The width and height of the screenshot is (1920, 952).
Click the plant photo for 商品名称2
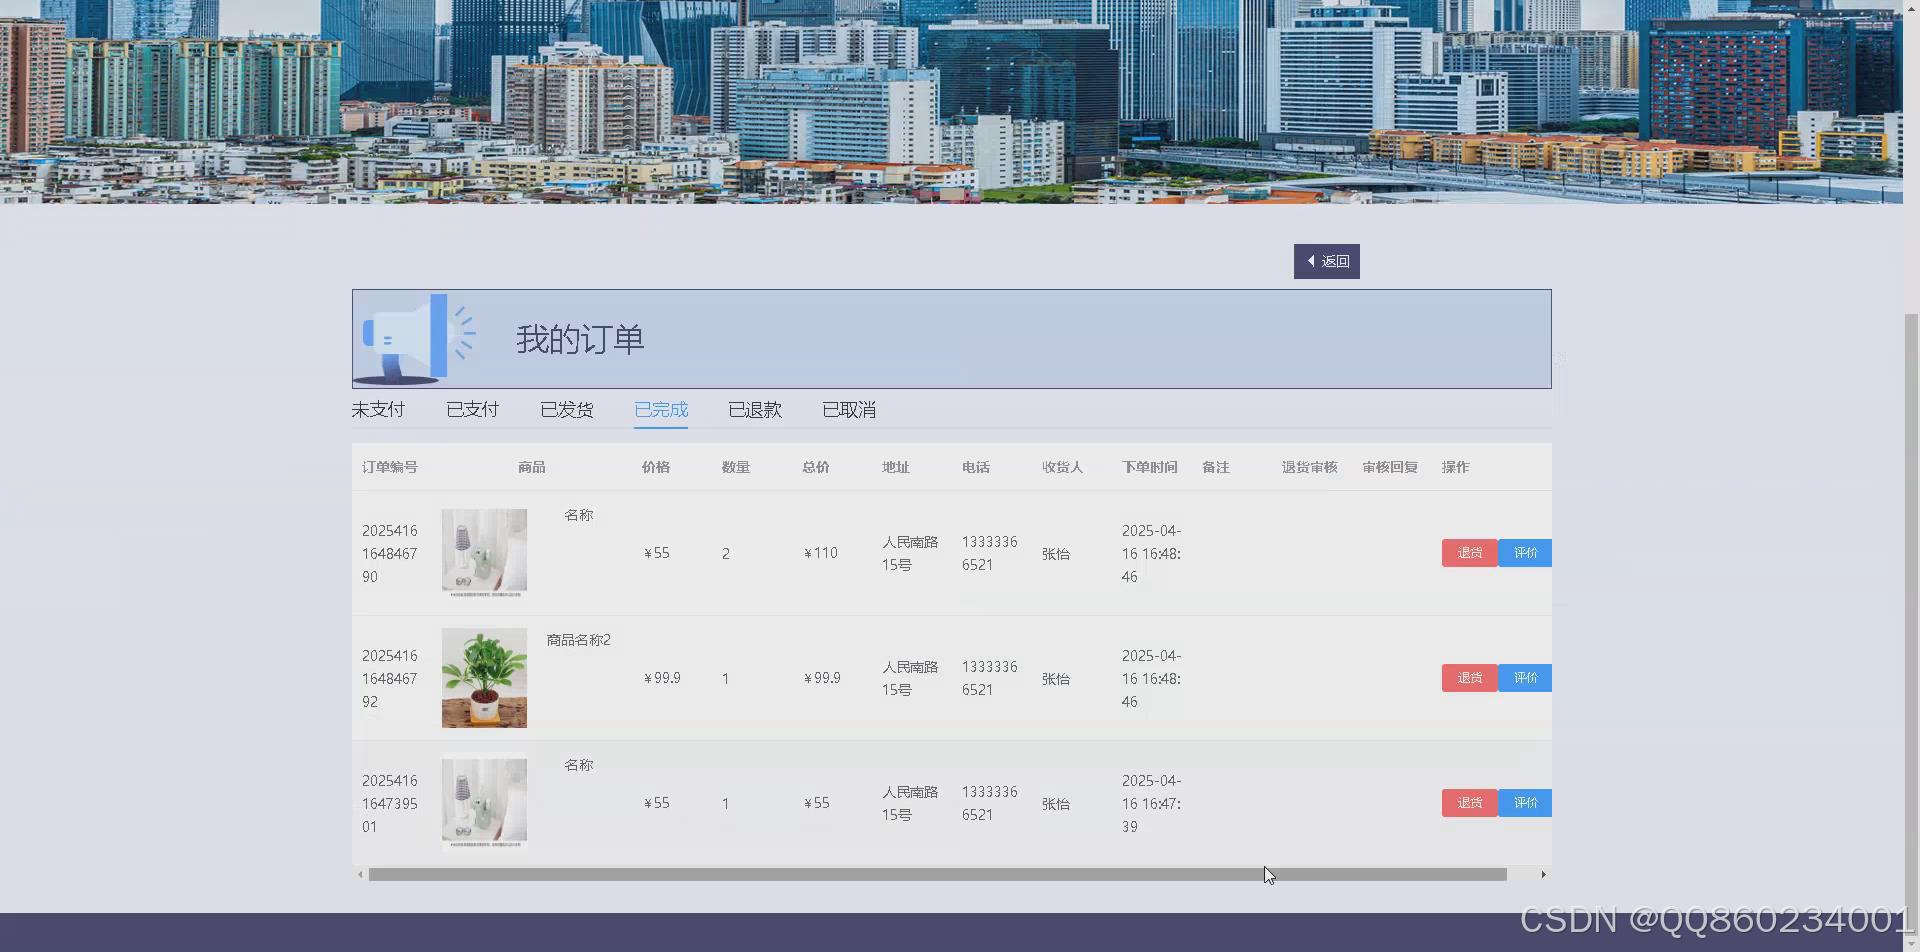point(483,677)
